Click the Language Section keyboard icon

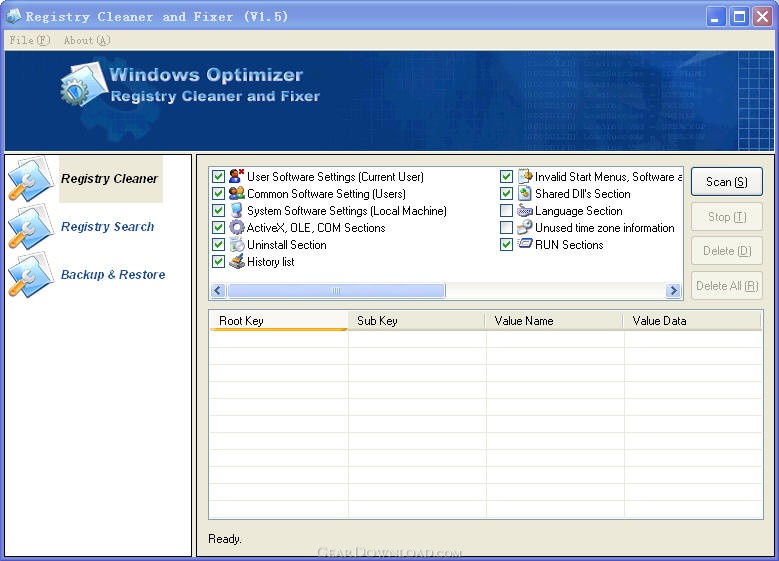(525, 210)
